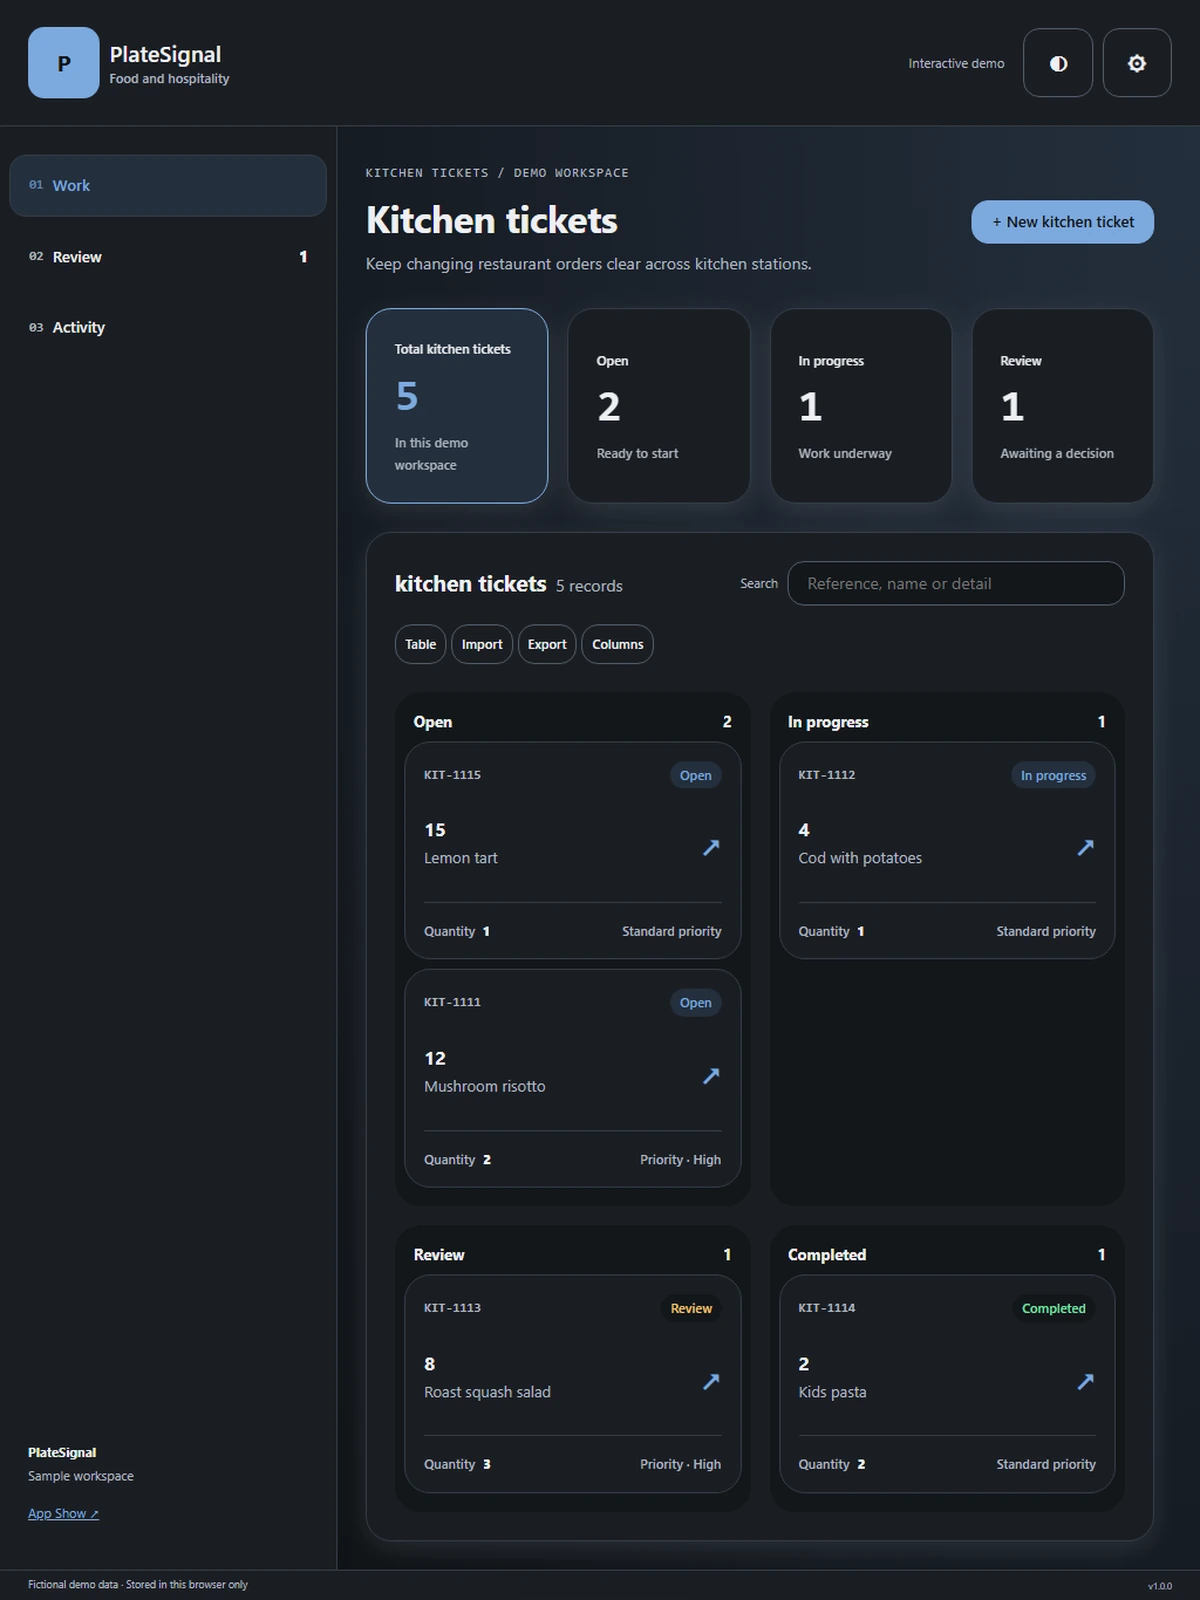
Task: Click the Lemon tart ticket name
Action: tap(460, 858)
